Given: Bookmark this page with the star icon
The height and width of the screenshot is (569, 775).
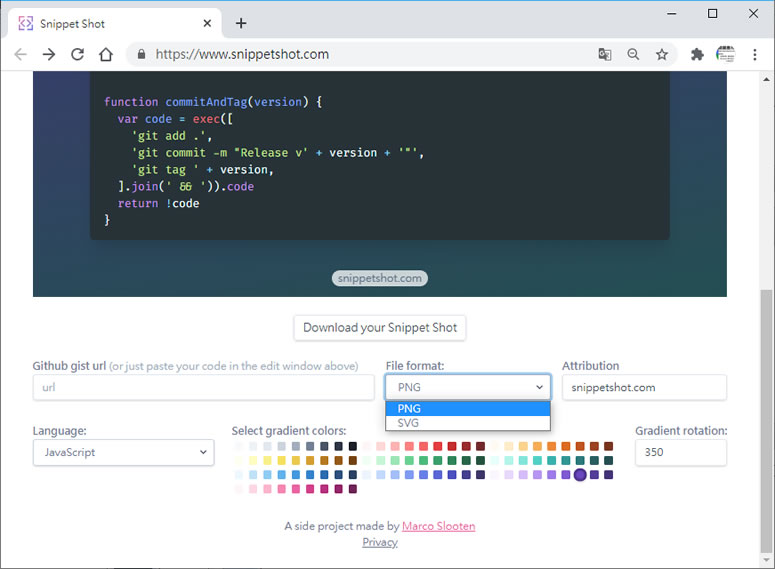Looking at the screenshot, I should coord(662,54).
